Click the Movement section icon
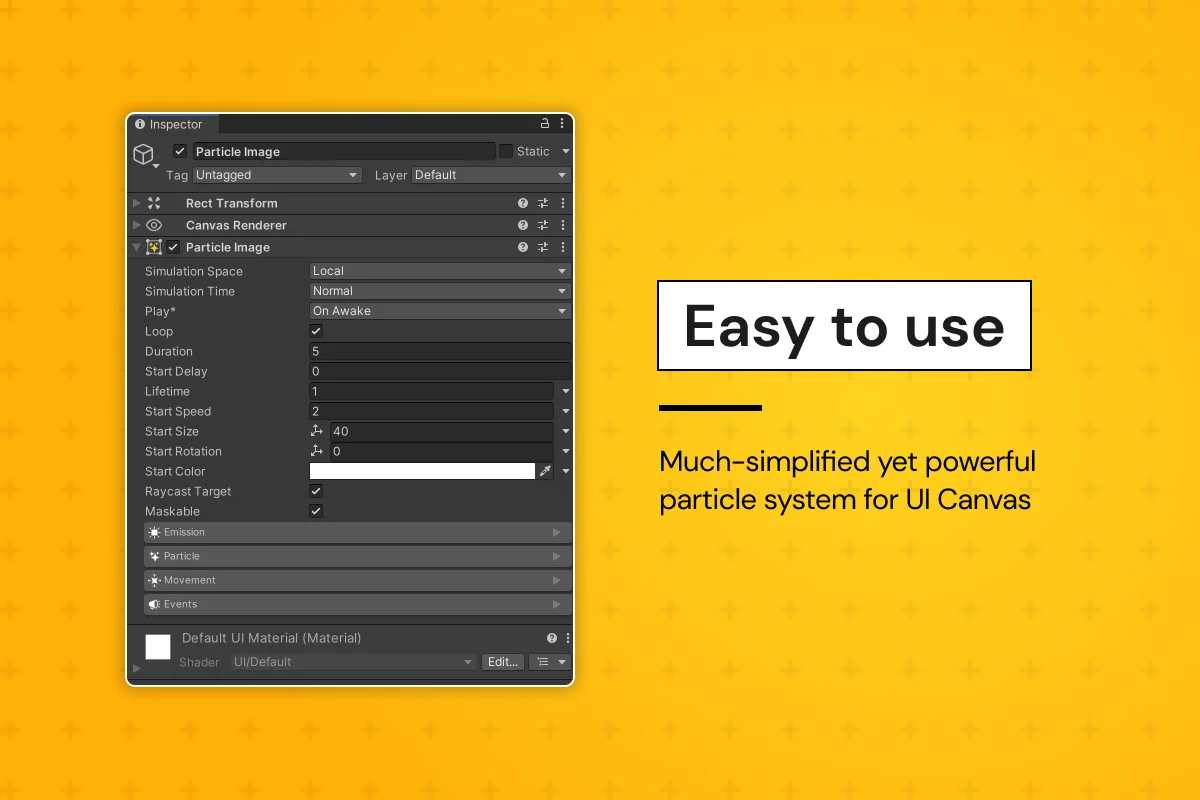This screenshot has height=800, width=1200. point(153,580)
